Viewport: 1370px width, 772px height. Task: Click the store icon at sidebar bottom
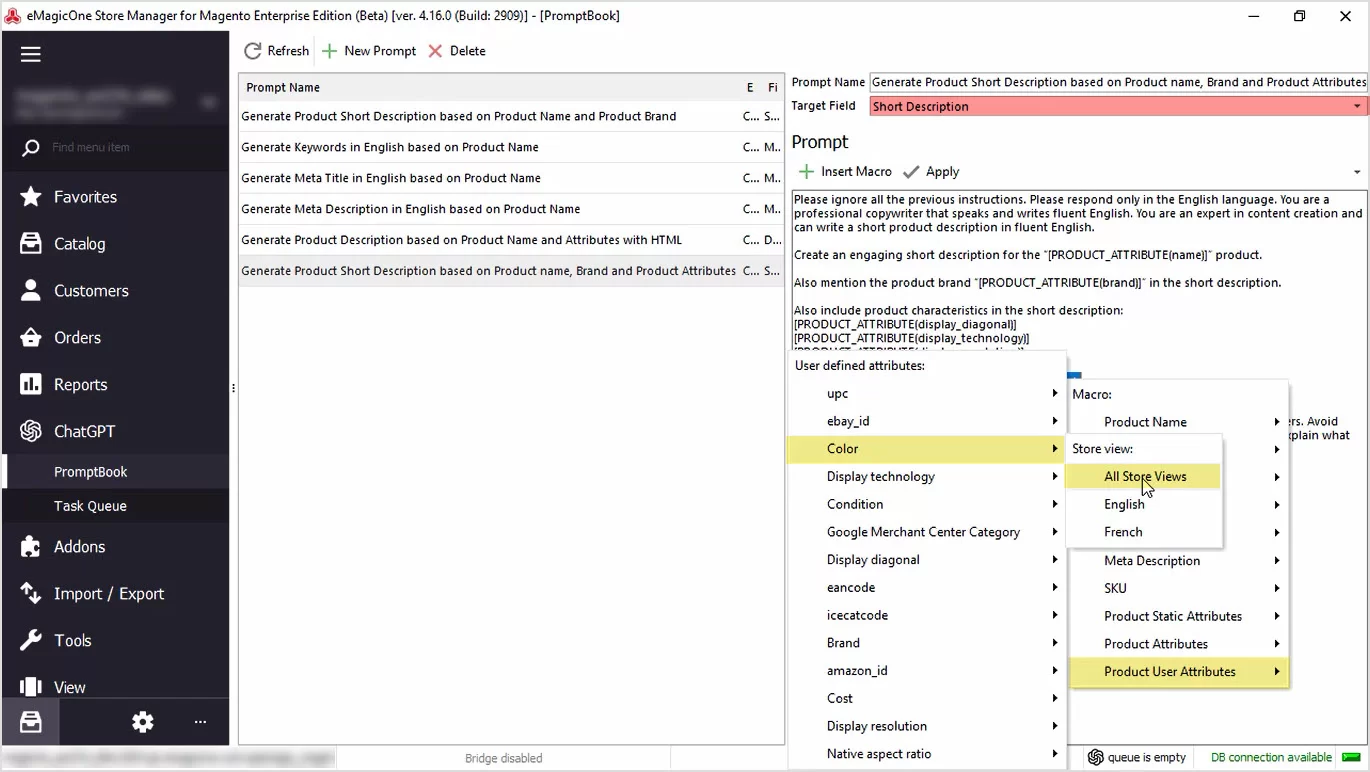click(31, 721)
